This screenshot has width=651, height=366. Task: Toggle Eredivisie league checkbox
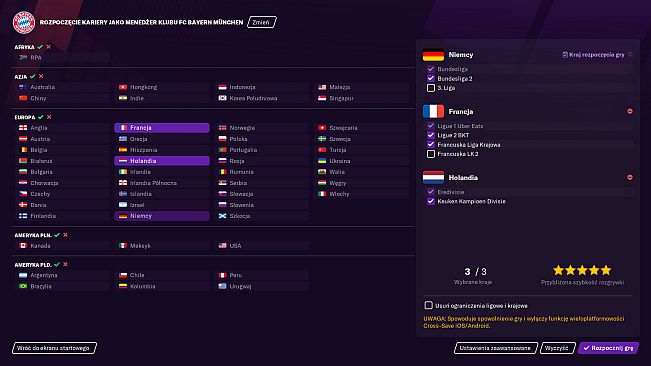pos(431,192)
